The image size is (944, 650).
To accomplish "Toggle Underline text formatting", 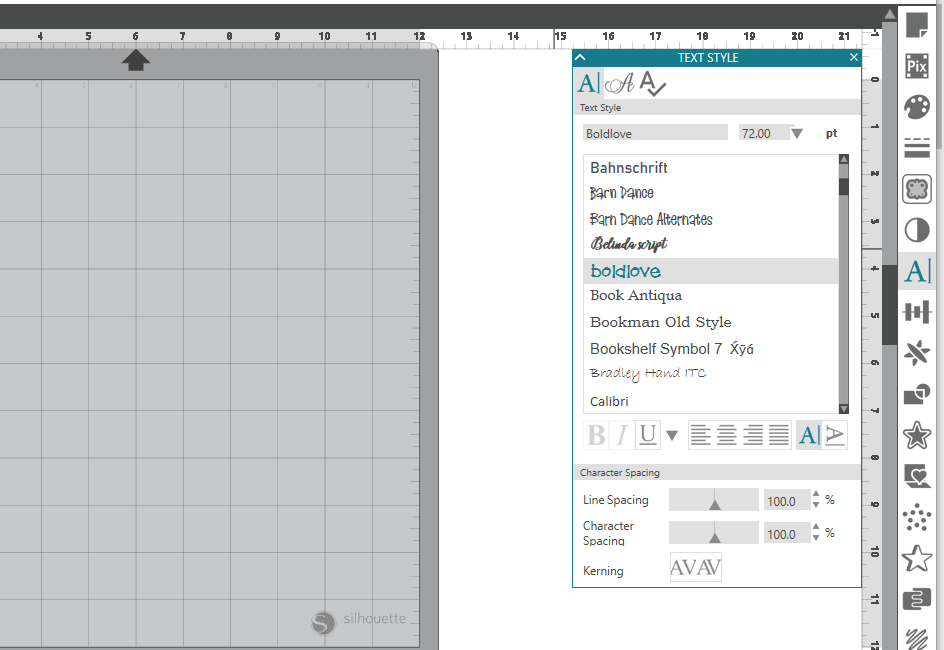I will tap(648, 435).
